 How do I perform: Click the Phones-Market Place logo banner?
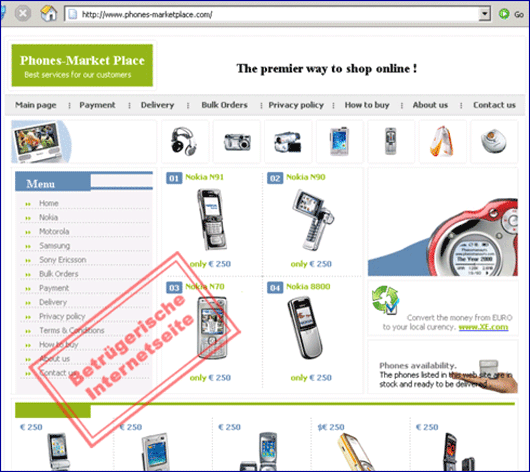tap(82, 65)
